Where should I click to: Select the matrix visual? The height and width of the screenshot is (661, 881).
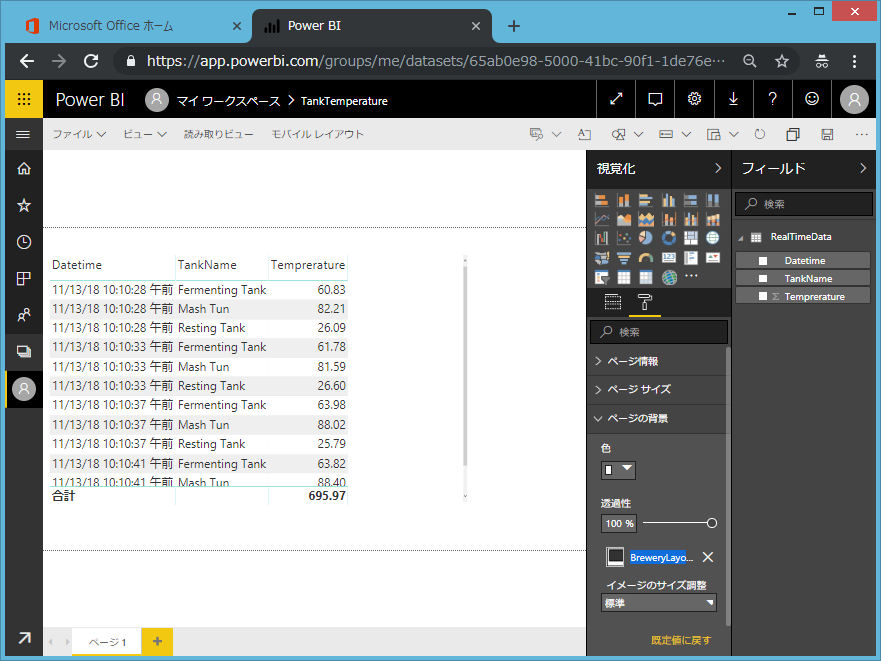point(646,277)
